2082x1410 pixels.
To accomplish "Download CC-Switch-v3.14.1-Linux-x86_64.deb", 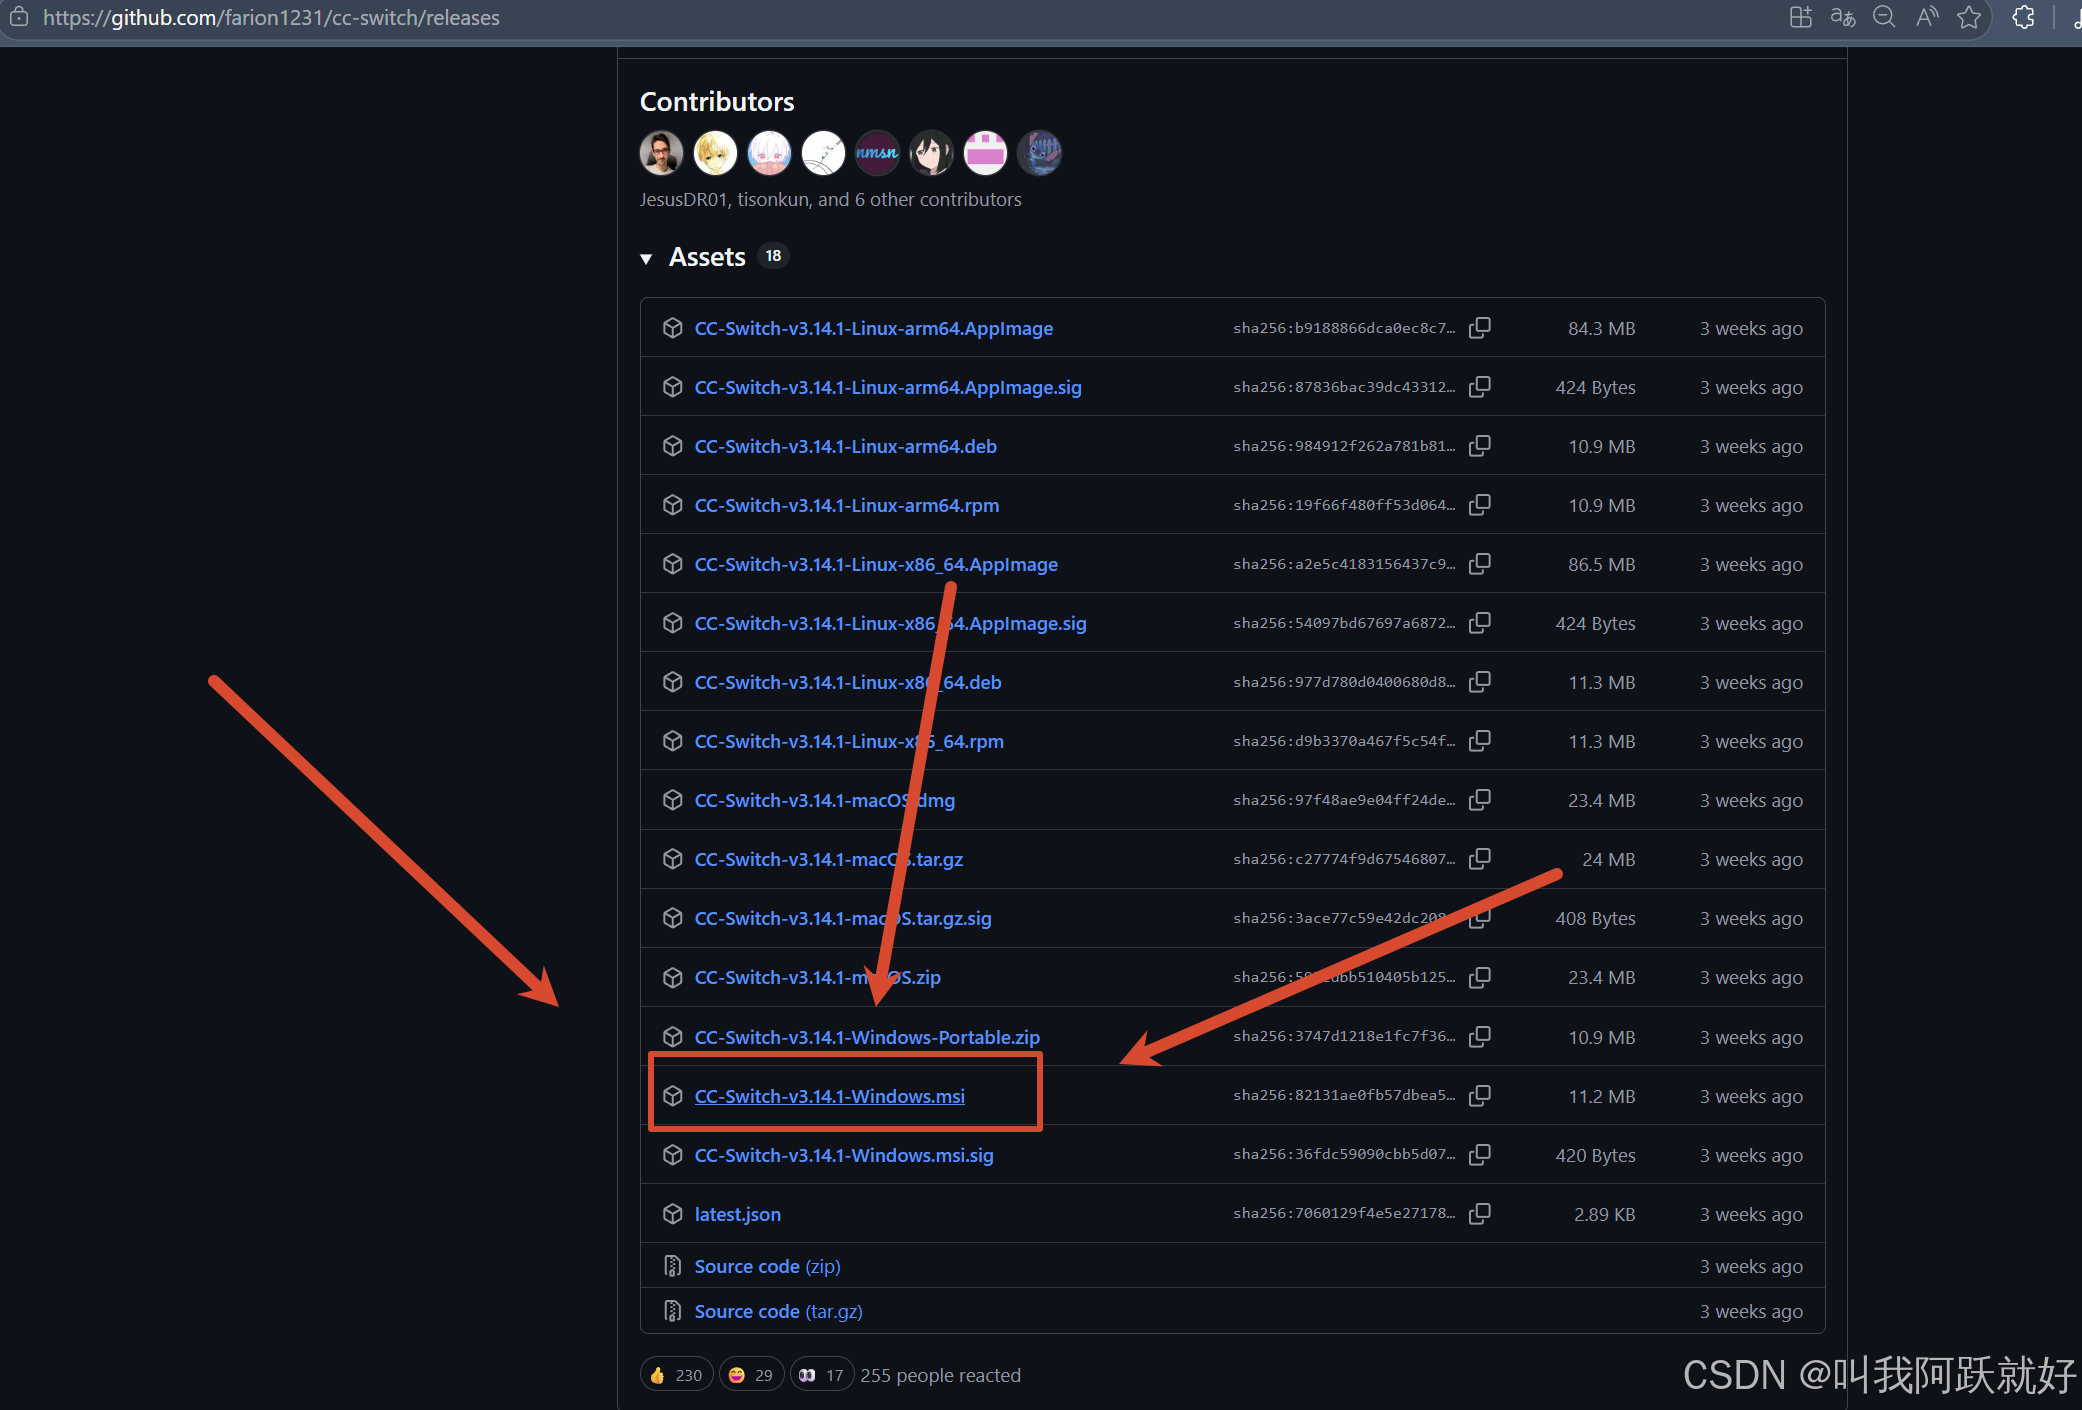I will click(848, 682).
